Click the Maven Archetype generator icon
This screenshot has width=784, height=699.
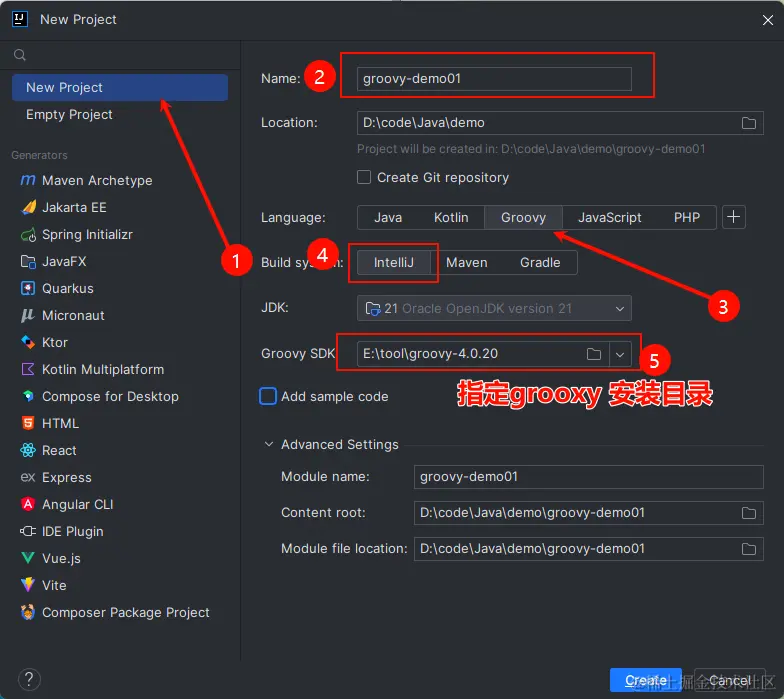pos(28,180)
